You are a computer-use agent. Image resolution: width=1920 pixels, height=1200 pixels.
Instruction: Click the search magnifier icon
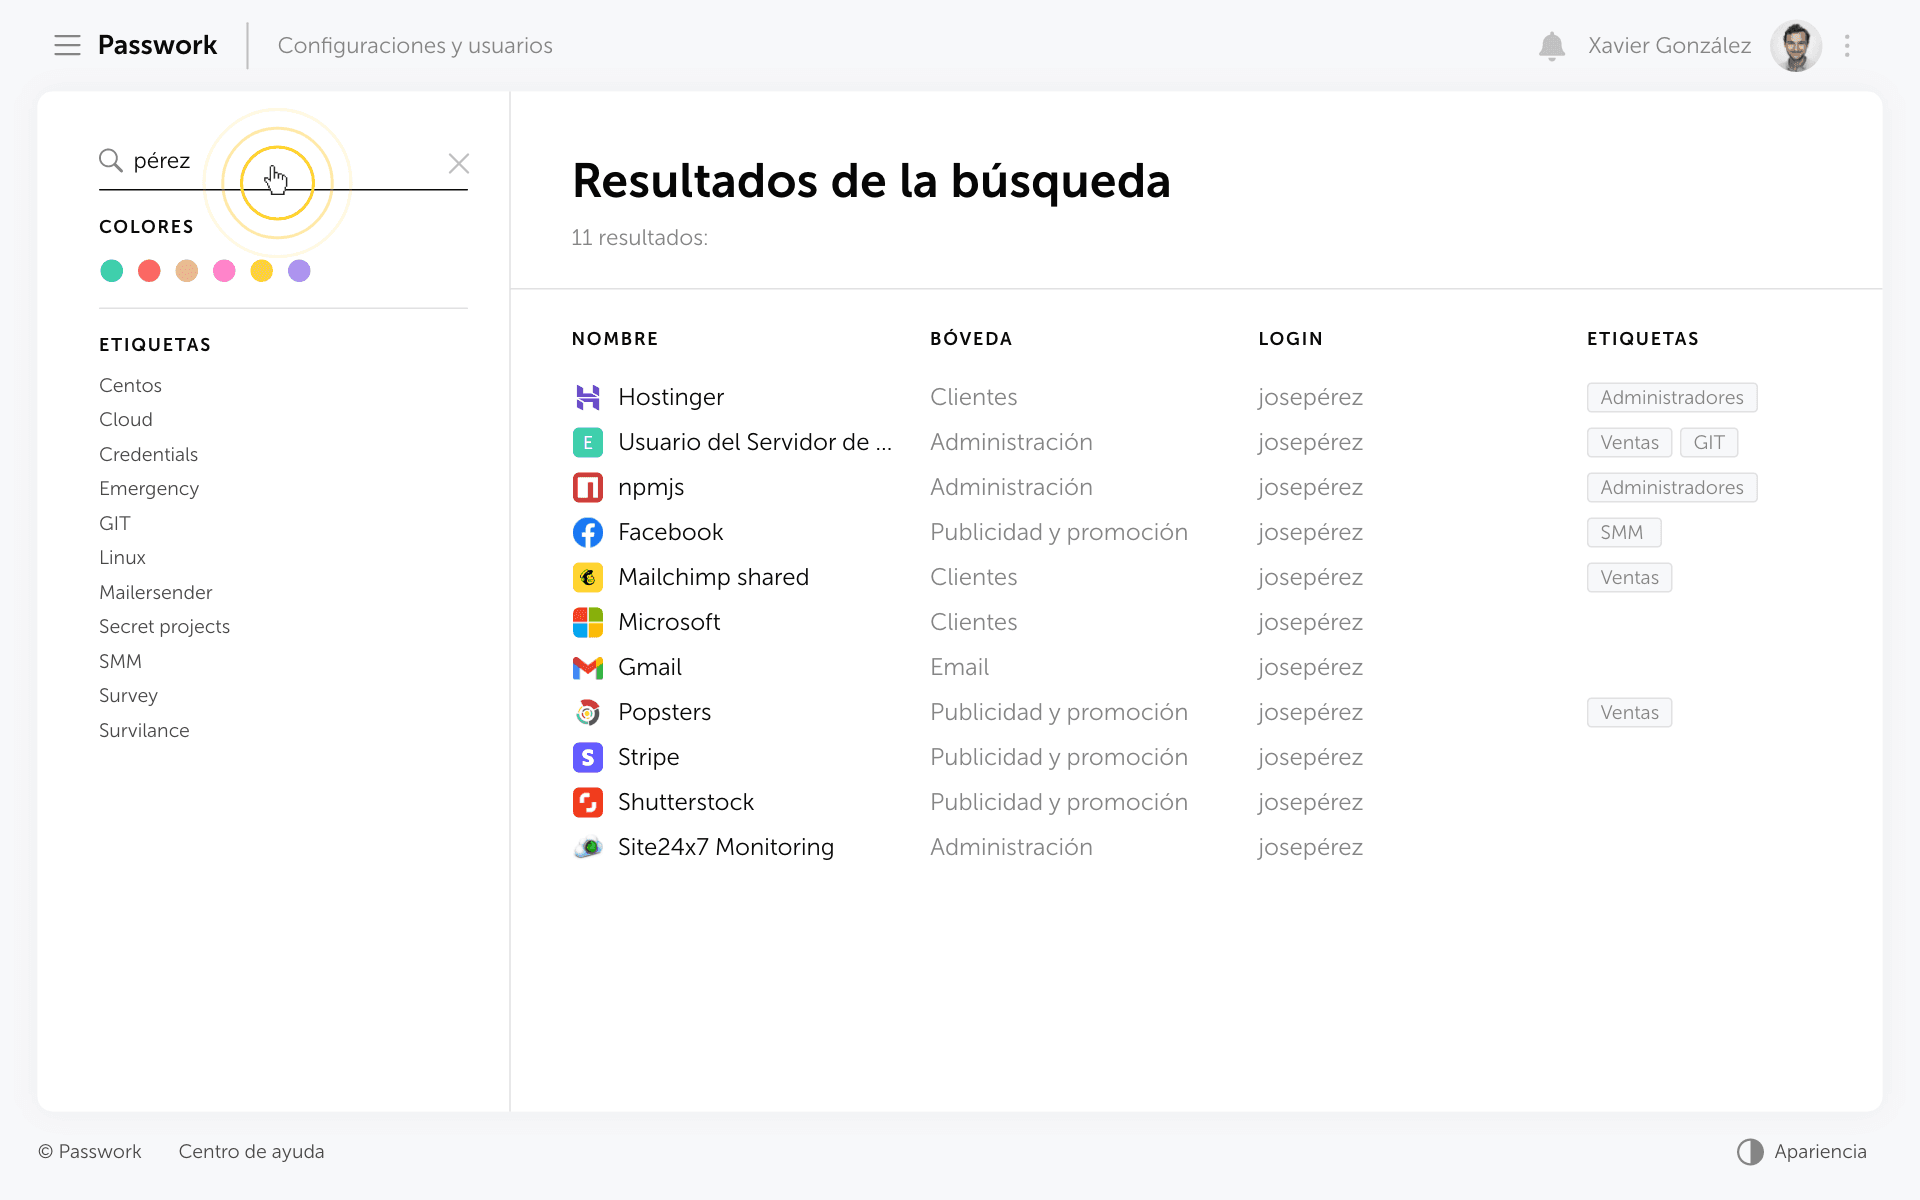pyautogui.click(x=110, y=161)
